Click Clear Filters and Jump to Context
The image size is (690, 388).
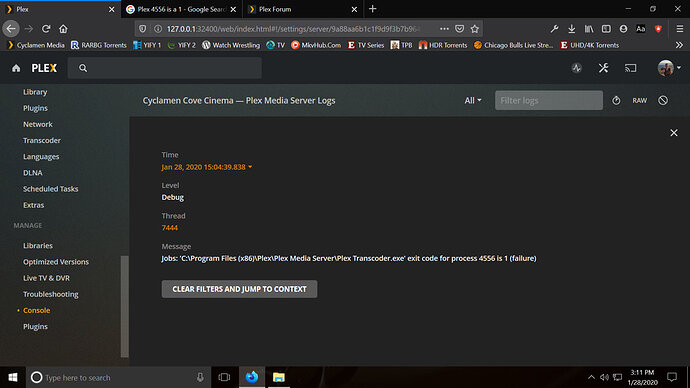(x=239, y=289)
